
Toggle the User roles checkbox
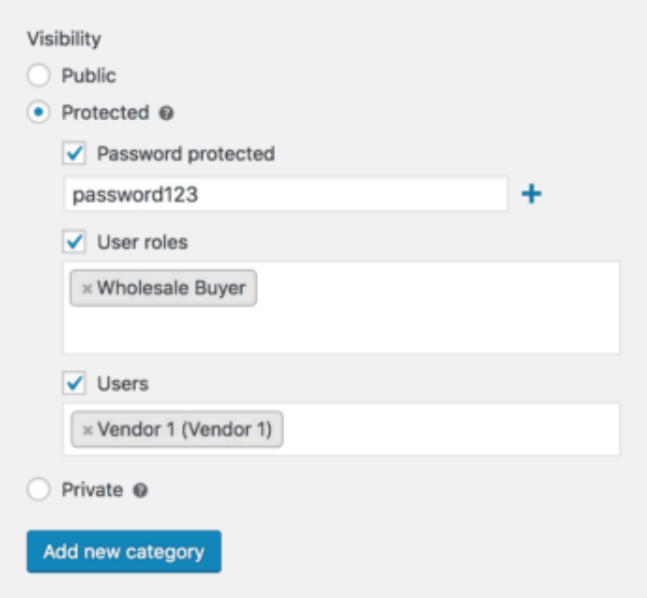coord(74,242)
